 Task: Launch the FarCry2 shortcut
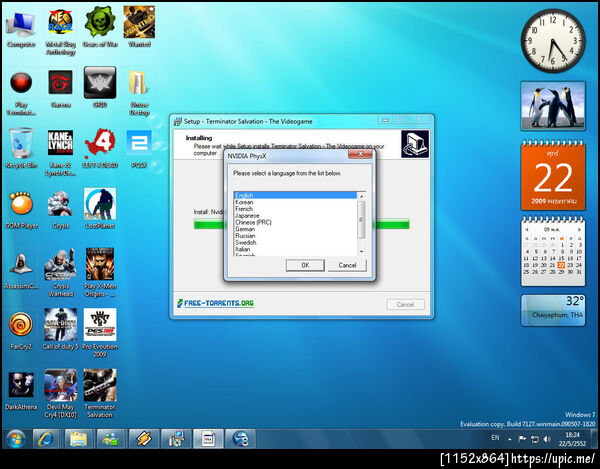[21, 331]
